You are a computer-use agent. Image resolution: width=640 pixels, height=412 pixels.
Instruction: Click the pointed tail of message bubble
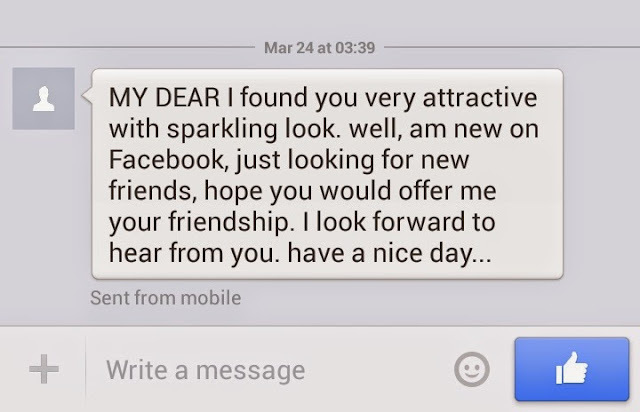[89, 98]
